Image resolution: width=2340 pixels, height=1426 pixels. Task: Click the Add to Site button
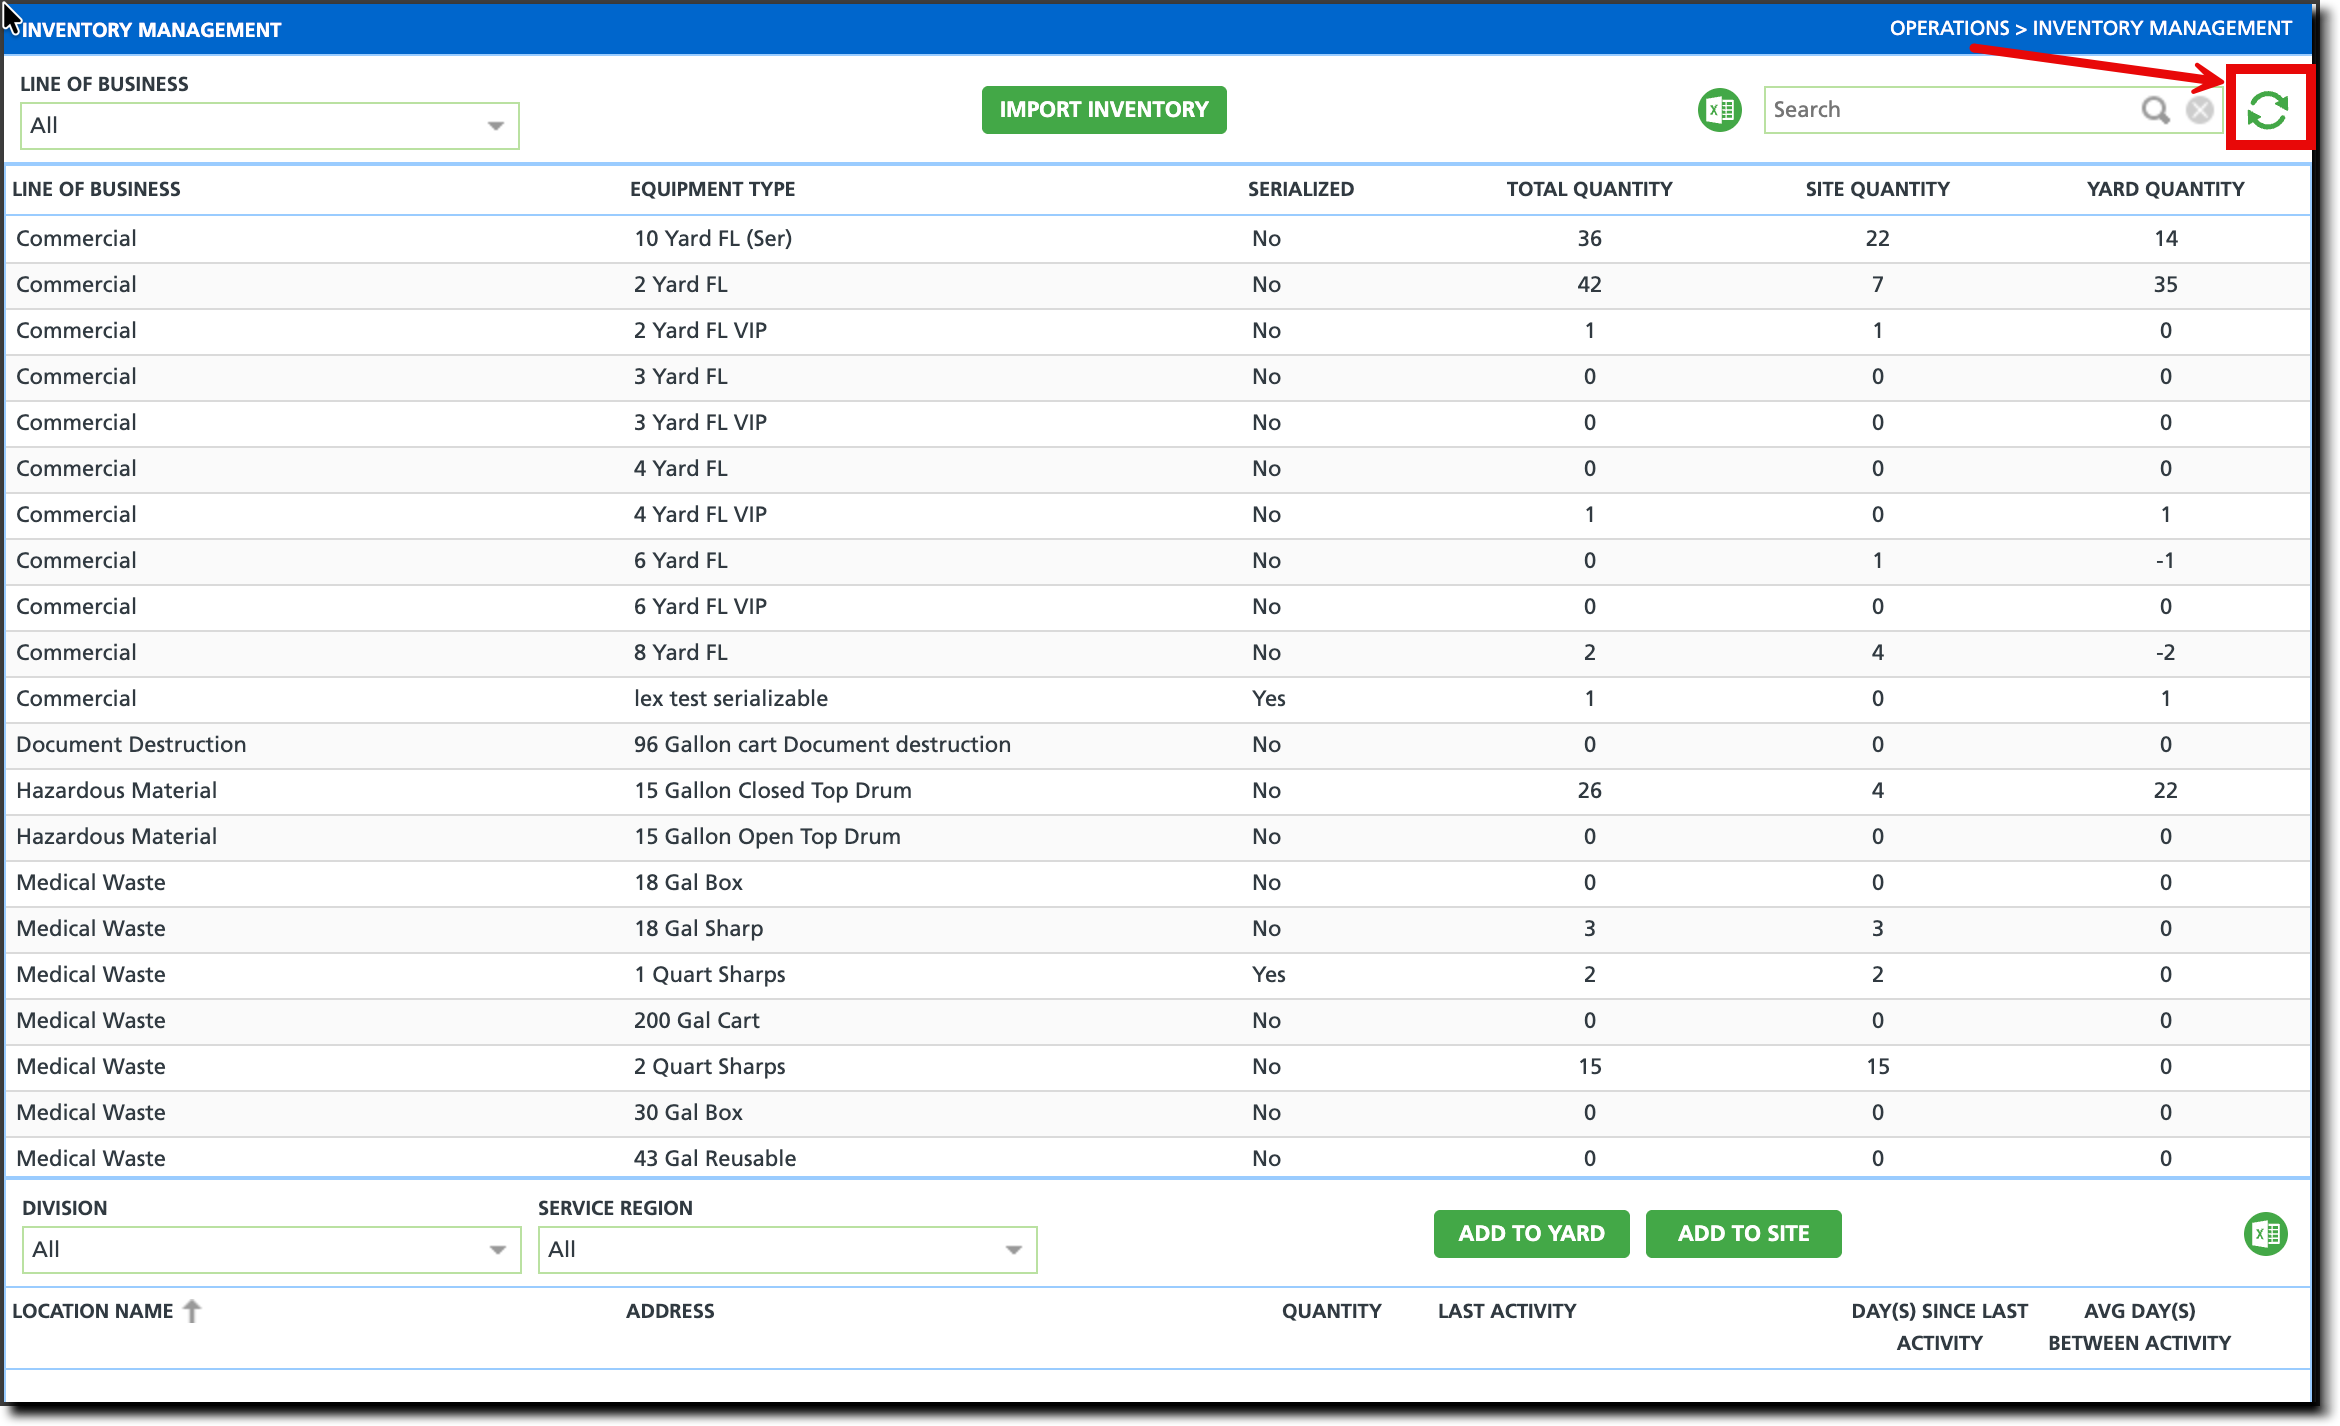[x=1743, y=1234]
